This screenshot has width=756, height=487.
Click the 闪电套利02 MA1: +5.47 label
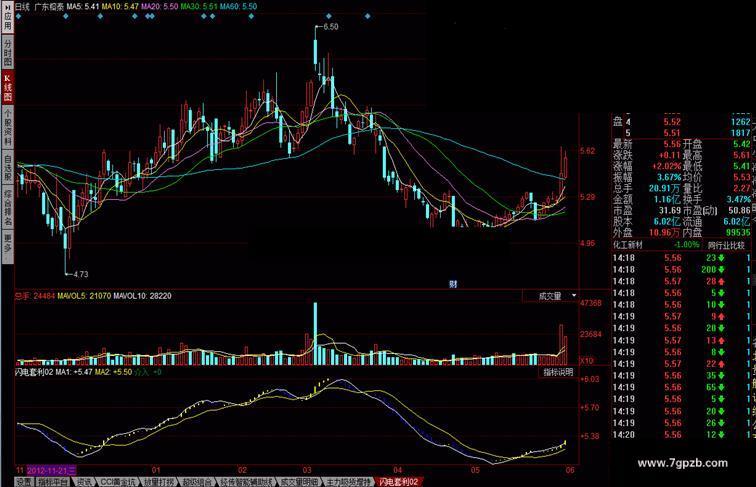(x=54, y=372)
